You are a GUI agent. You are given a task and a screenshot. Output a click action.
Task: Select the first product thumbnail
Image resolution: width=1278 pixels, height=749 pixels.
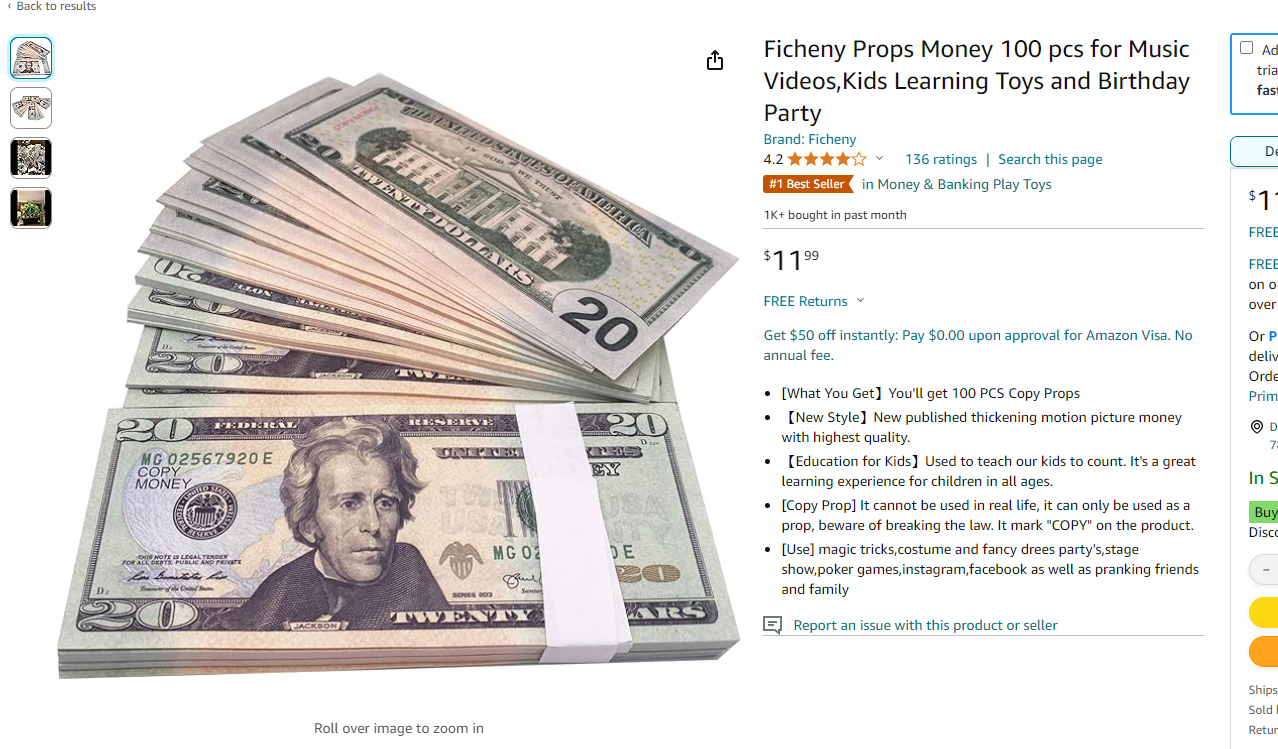click(31, 58)
